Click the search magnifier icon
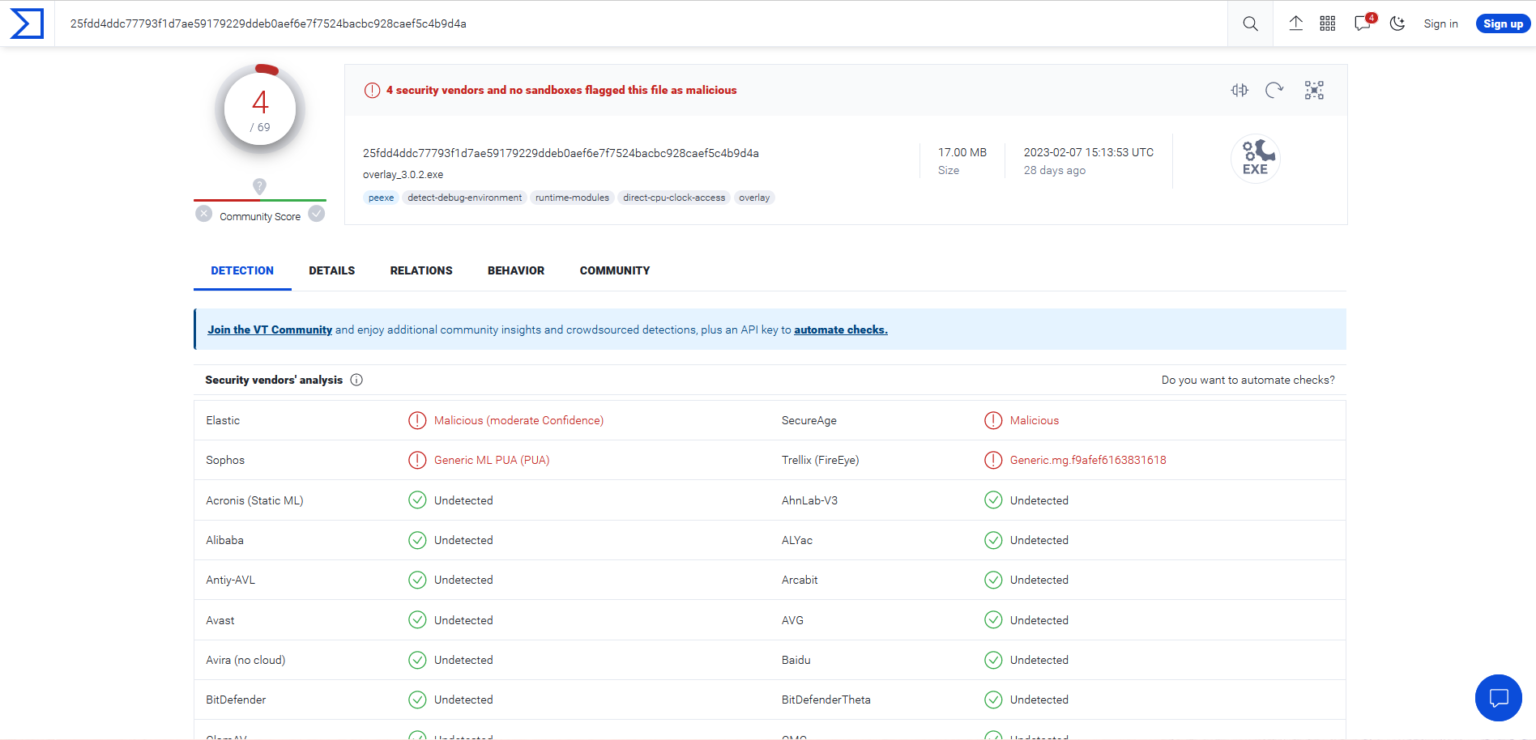The width and height of the screenshot is (1536, 740). coord(1250,24)
